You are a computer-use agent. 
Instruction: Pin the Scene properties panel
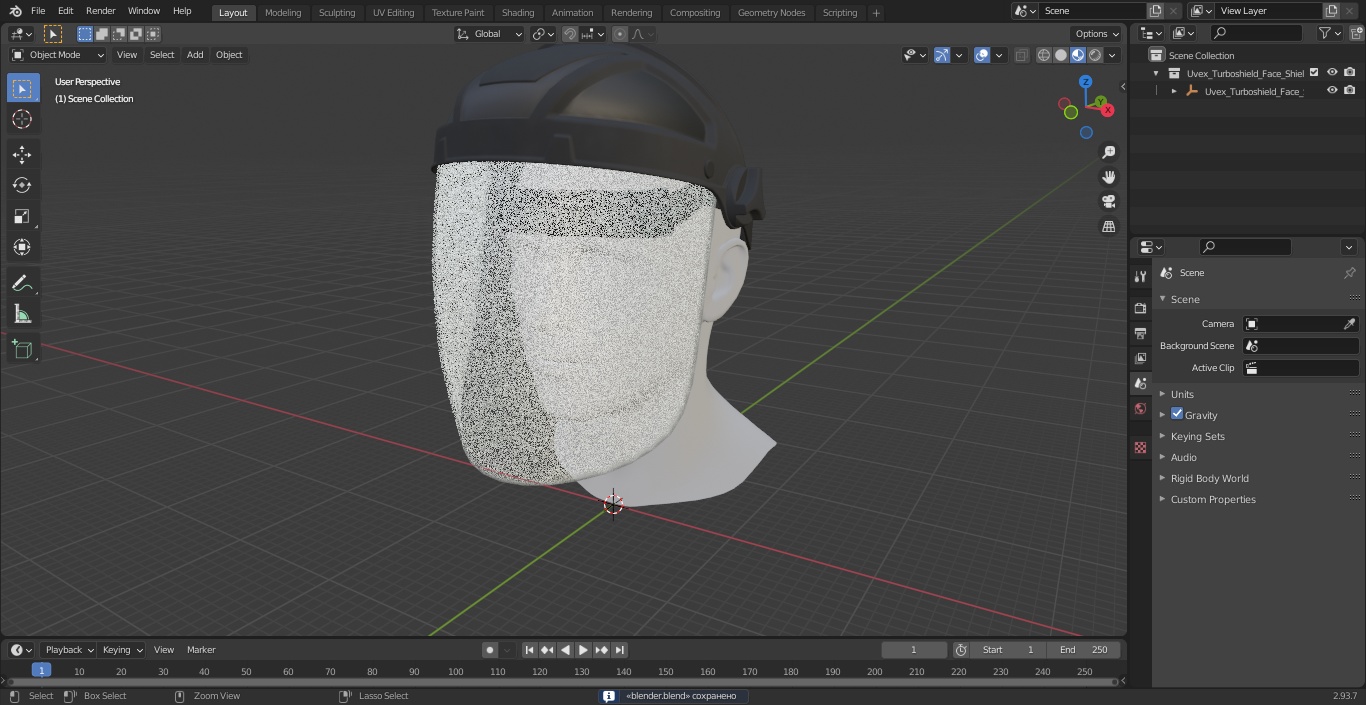[x=1349, y=273]
